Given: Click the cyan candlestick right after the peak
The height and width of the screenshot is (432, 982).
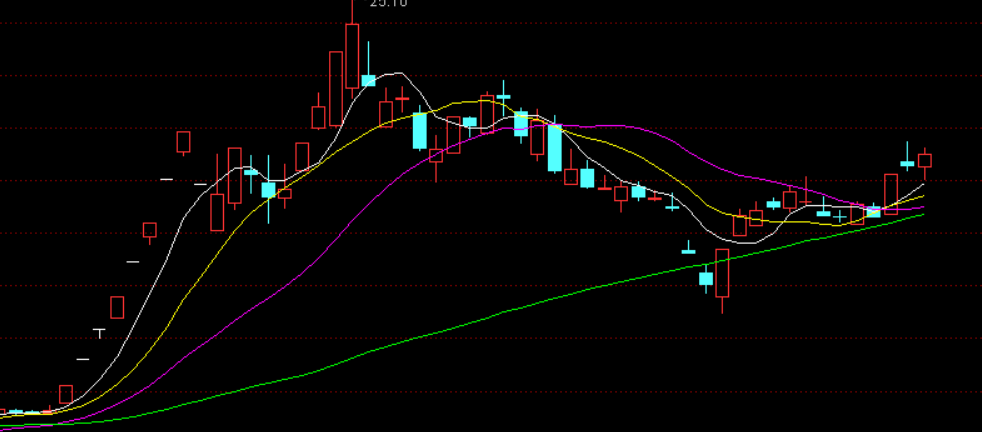Looking at the screenshot, I should [368, 80].
